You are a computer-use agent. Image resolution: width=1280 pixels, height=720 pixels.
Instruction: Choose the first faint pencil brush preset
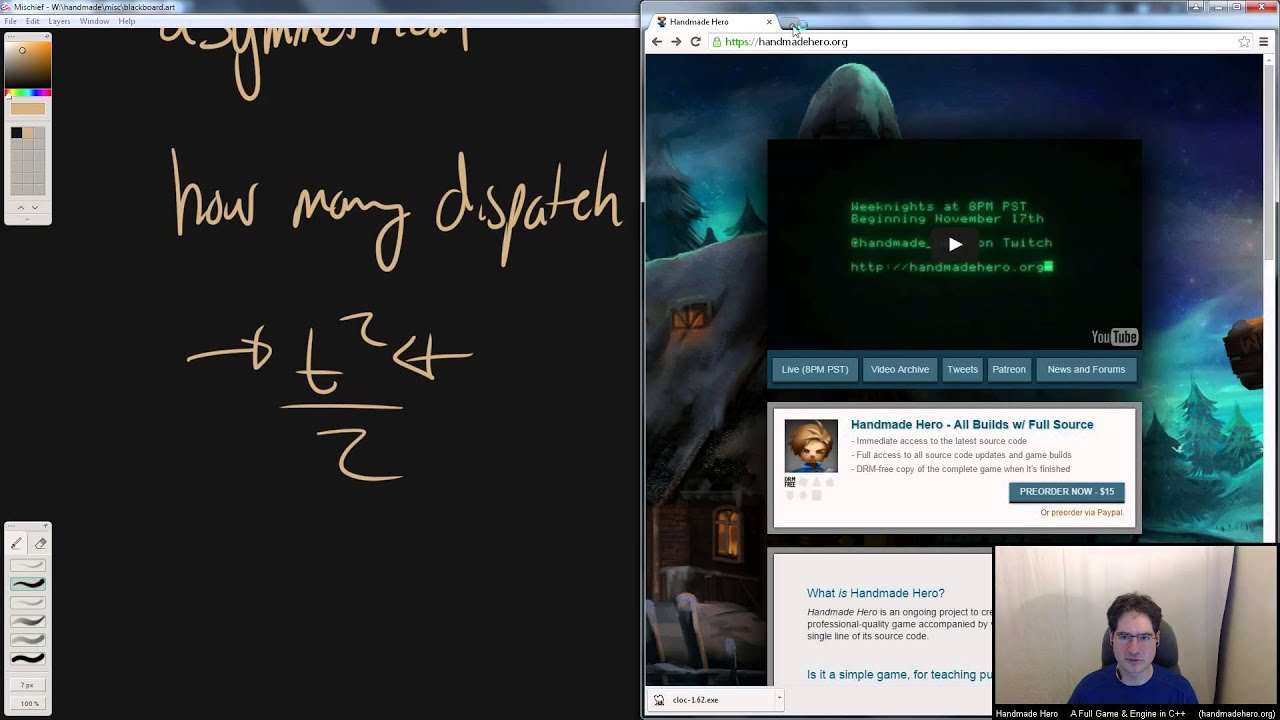click(28, 565)
